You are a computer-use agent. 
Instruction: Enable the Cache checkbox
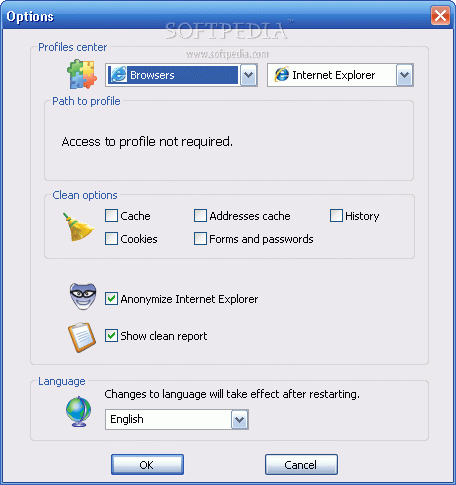(111, 216)
